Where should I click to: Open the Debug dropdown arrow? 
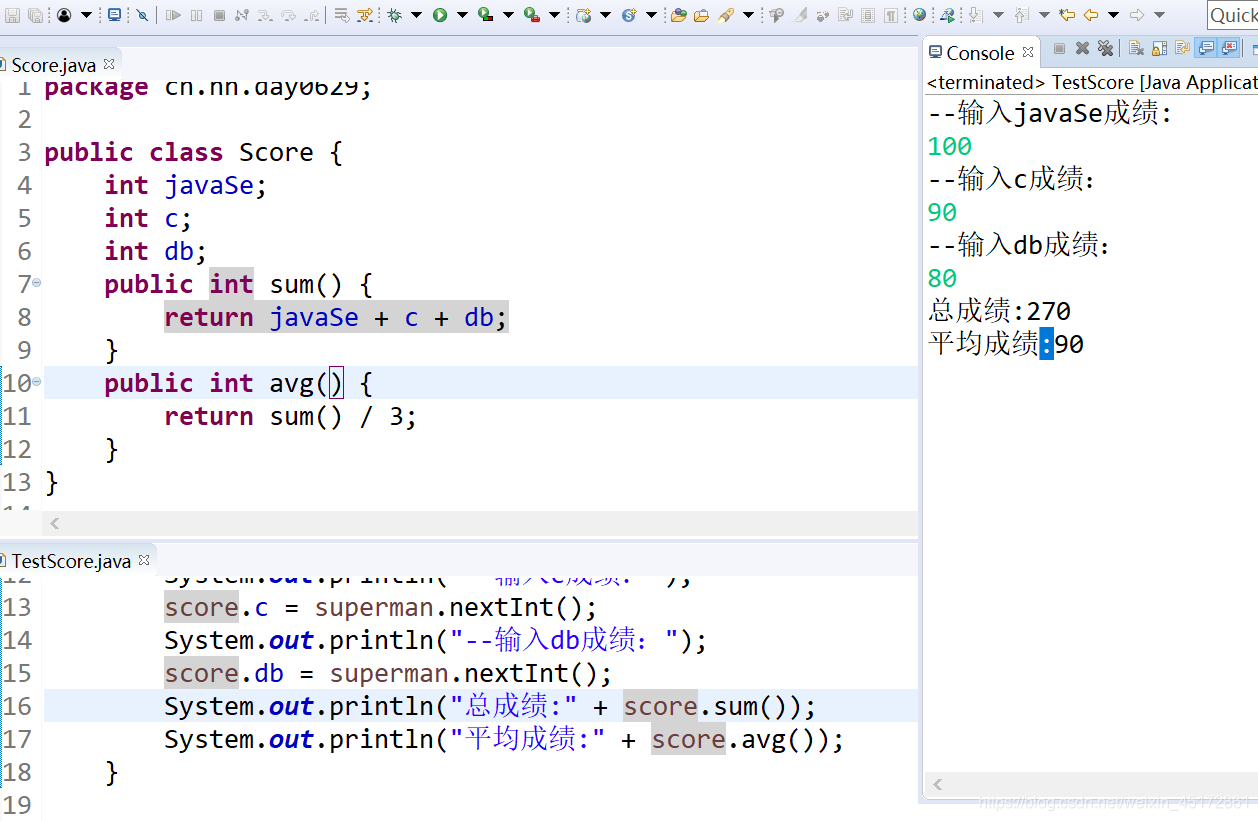point(416,15)
